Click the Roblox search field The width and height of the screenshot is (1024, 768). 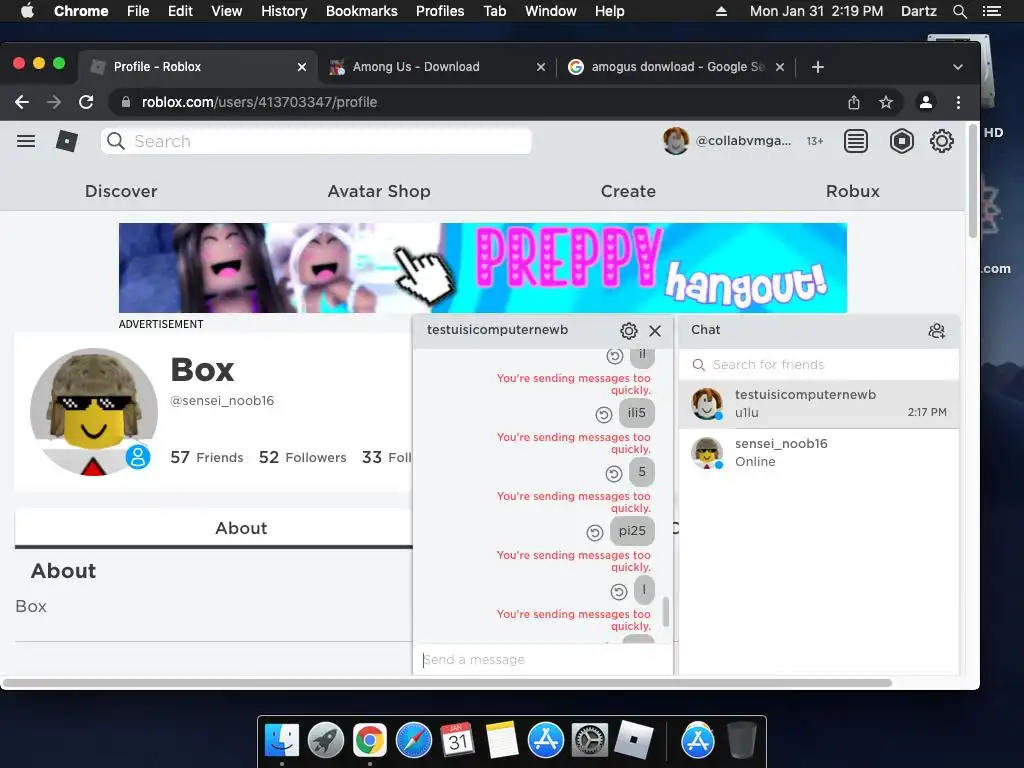coord(316,141)
